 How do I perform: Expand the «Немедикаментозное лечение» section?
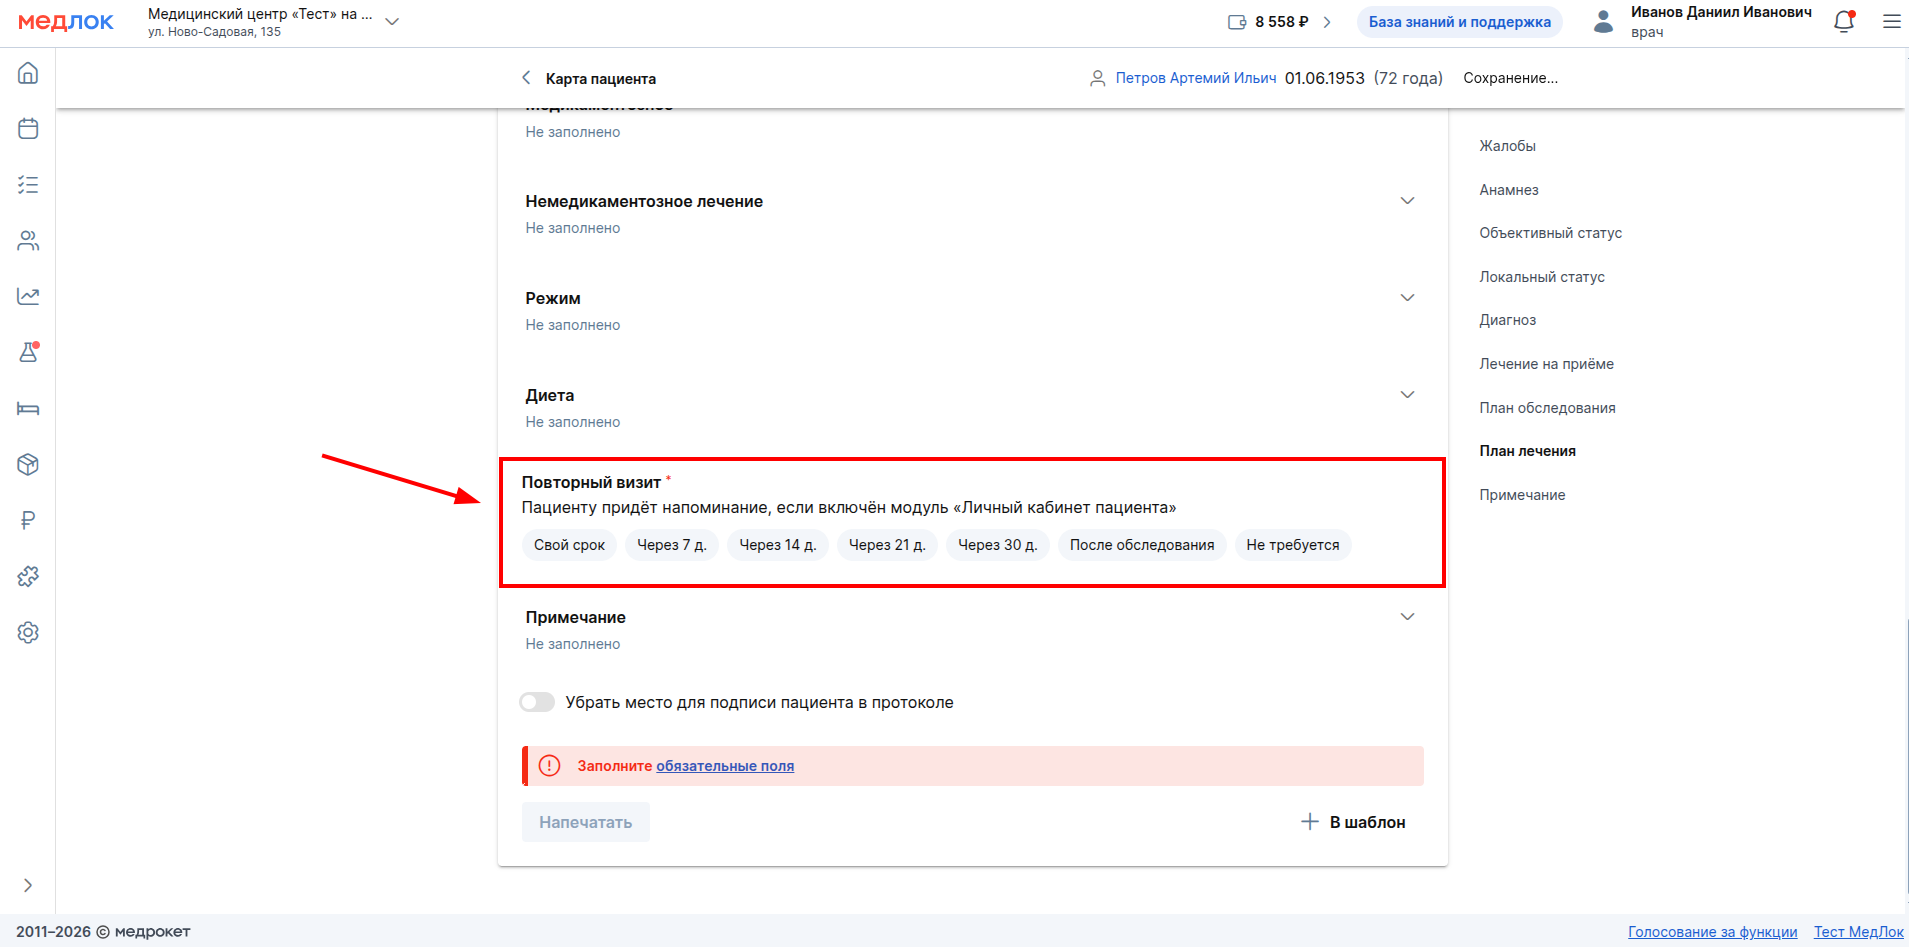(x=1407, y=201)
